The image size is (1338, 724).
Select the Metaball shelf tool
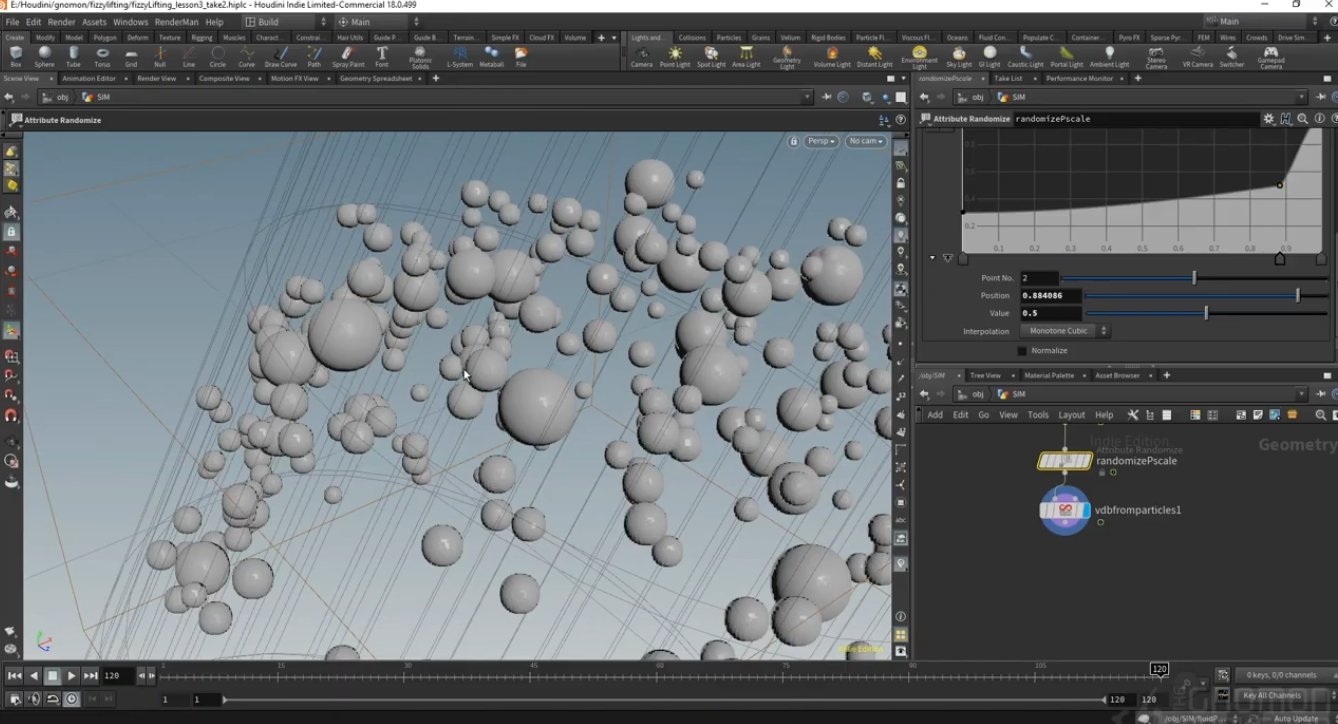pyautogui.click(x=491, y=57)
